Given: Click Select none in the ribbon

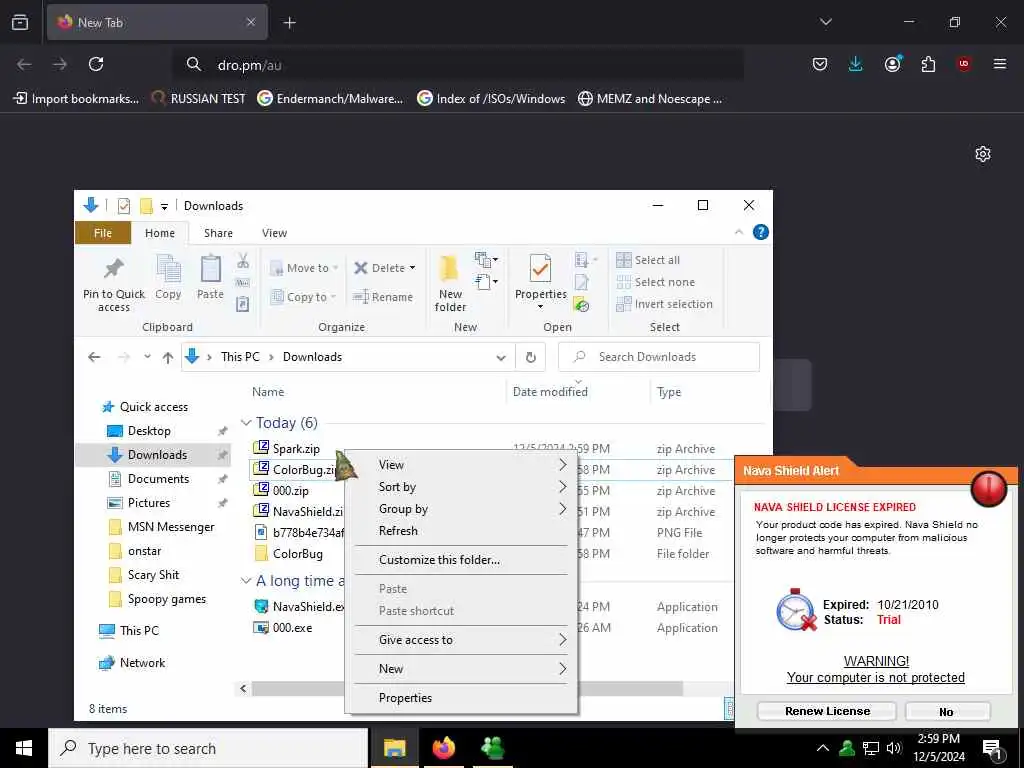Looking at the screenshot, I should pos(656,282).
